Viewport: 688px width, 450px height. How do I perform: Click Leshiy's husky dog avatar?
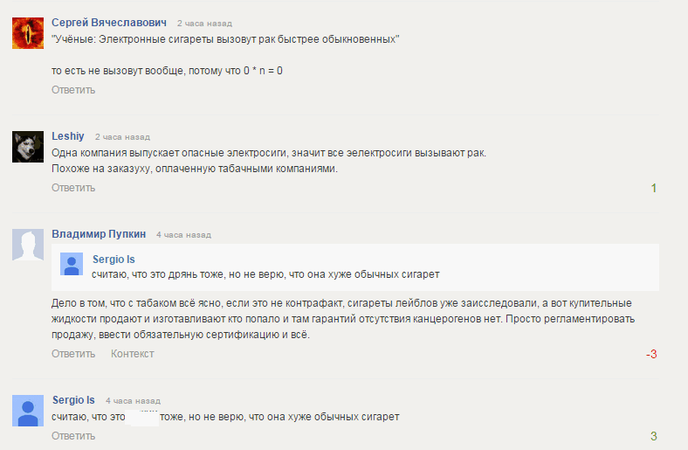tap(28, 146)
